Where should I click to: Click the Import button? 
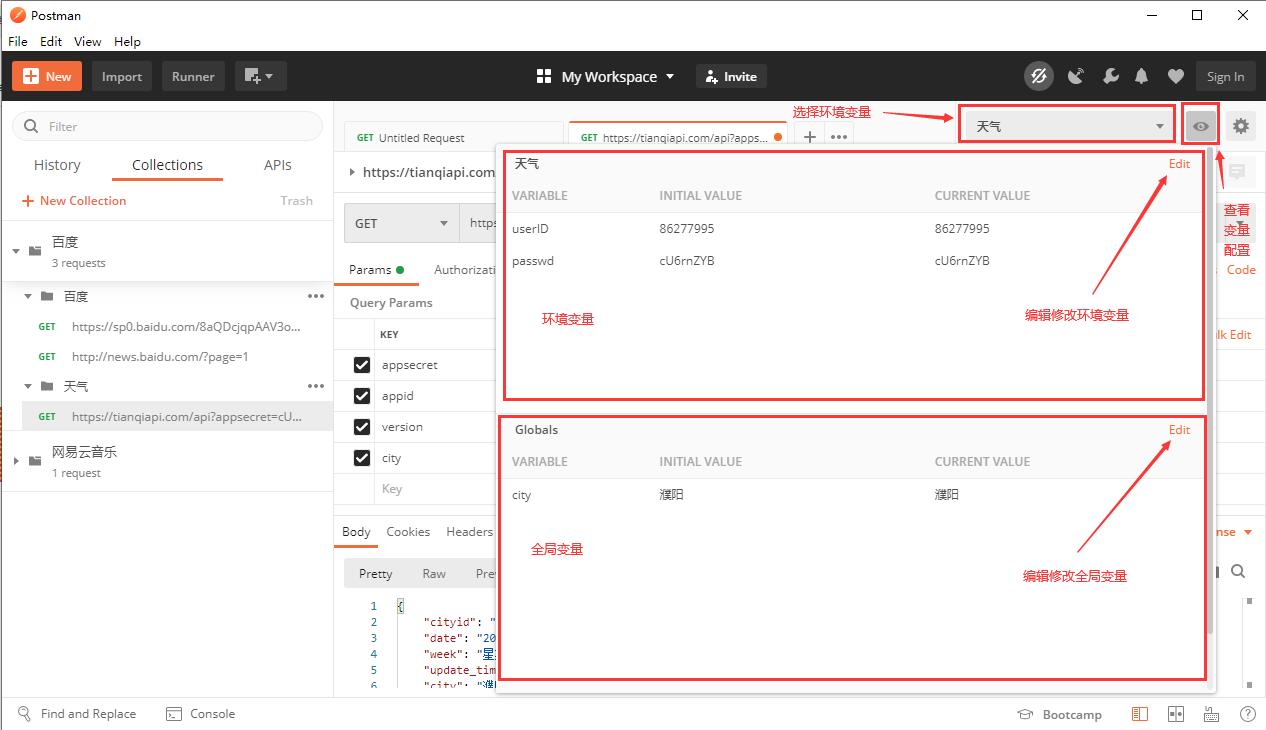[122, 76]
